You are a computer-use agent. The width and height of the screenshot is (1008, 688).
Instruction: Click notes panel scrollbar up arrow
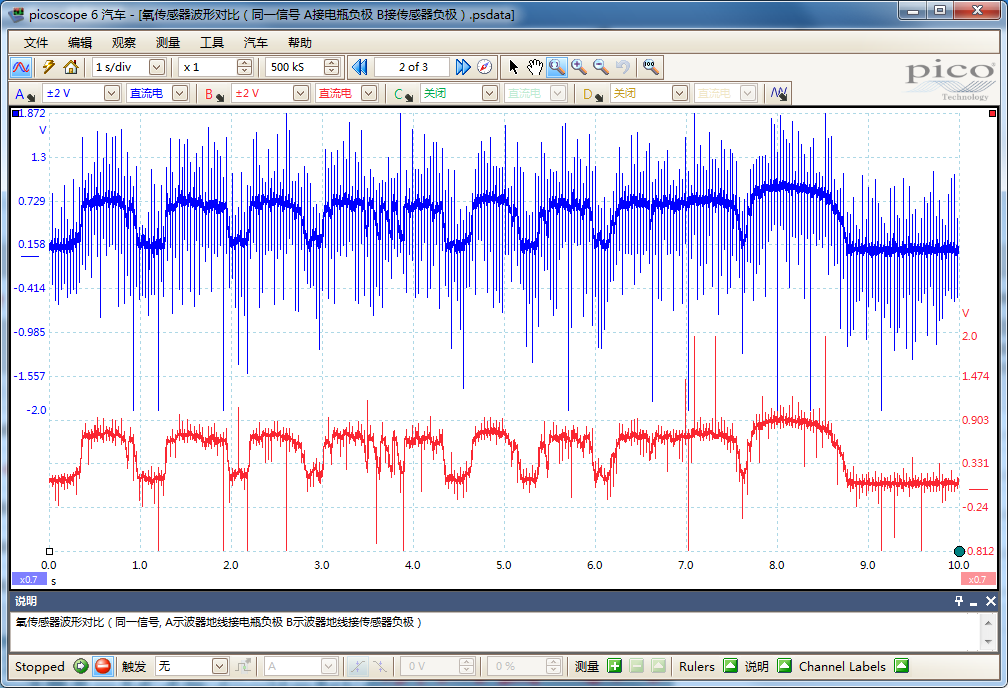coord(988,622)
